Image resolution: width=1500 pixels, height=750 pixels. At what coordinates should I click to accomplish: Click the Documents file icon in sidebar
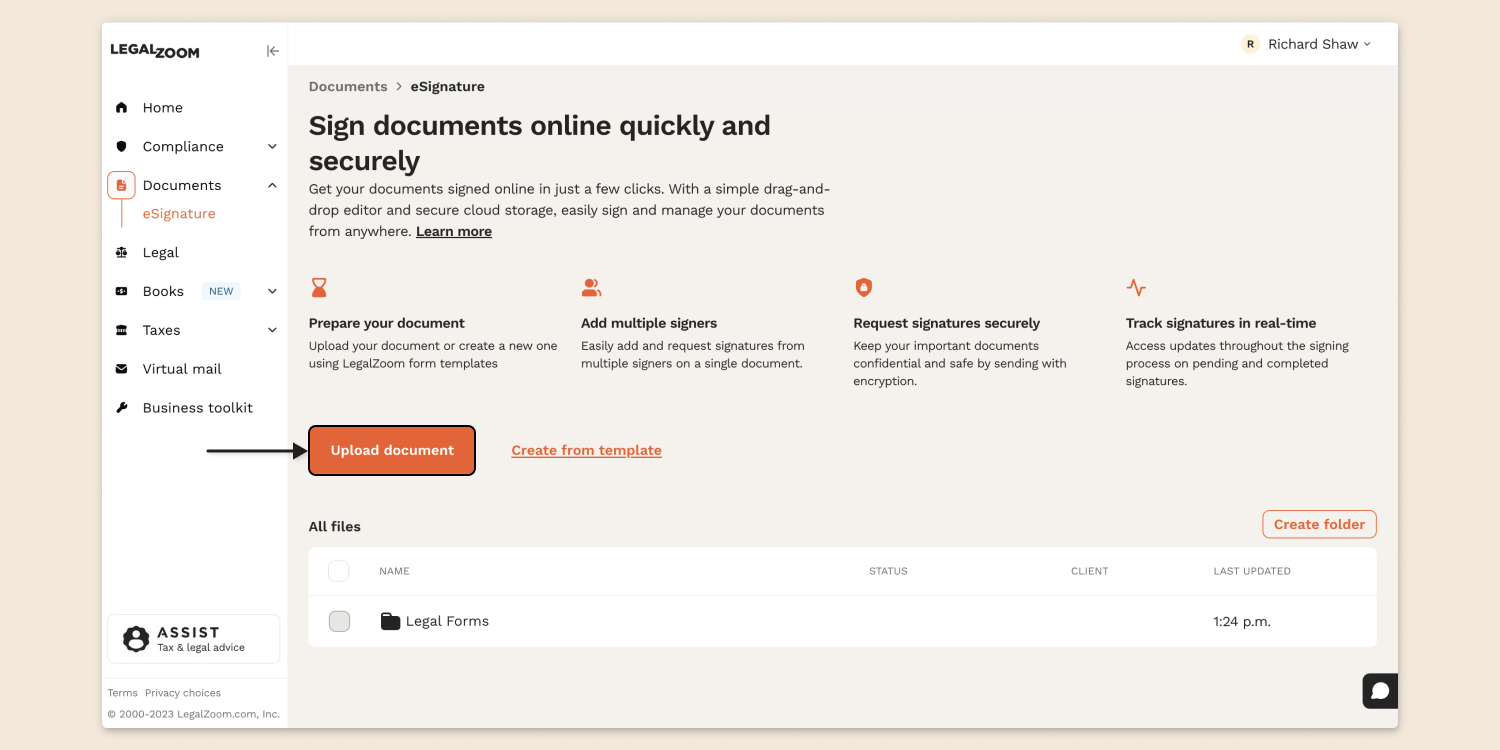121,184
